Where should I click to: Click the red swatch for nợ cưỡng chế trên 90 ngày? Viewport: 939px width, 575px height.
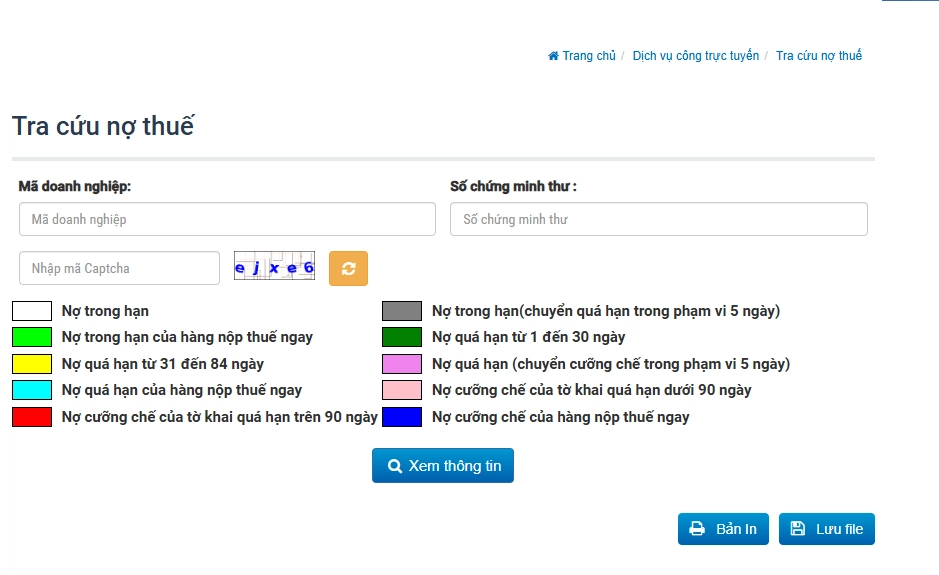coord(32,417)
